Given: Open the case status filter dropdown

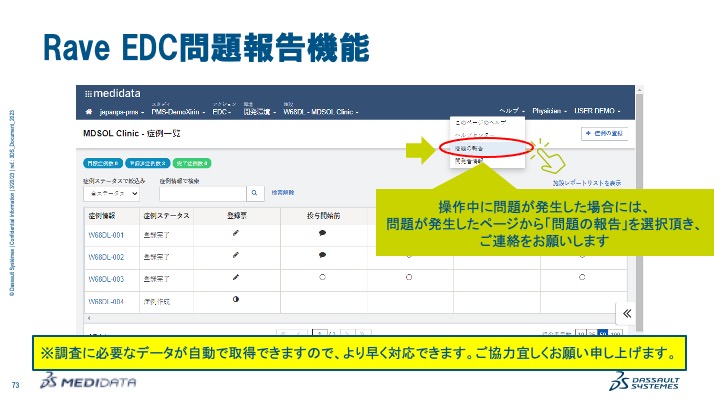Looking at the screenshot, I should 114,194.
